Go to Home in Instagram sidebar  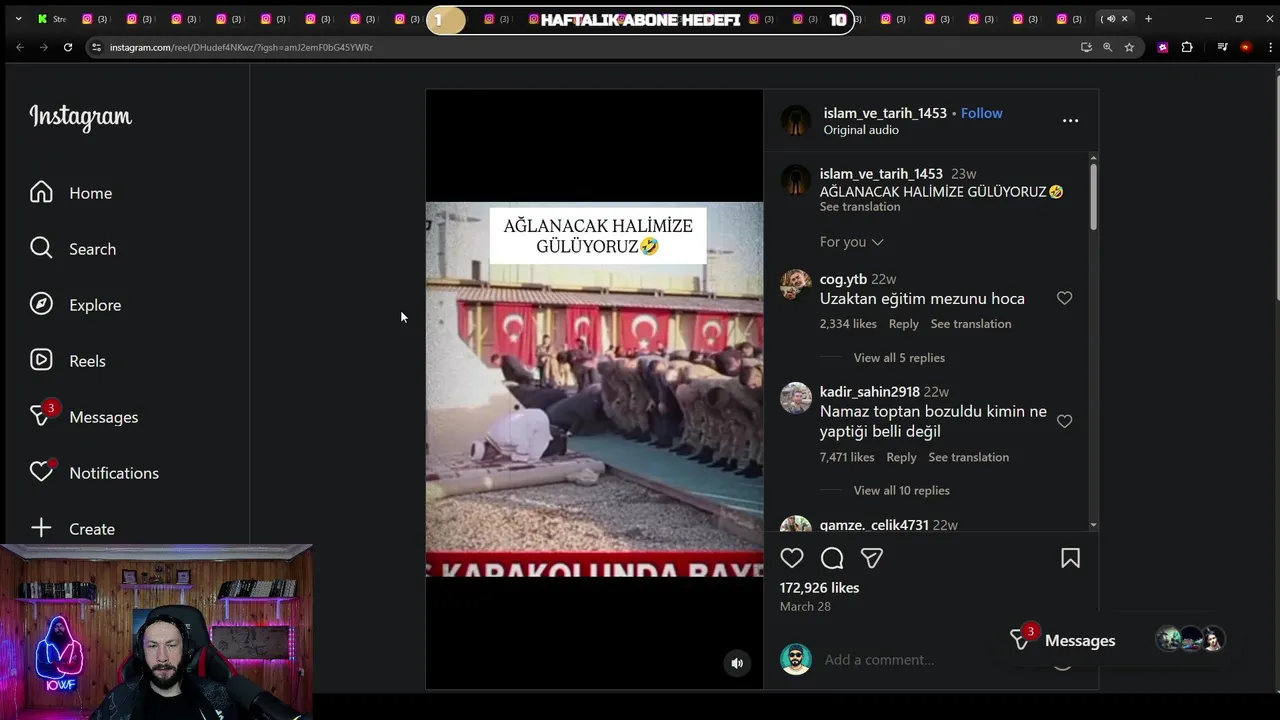point(71,193)
